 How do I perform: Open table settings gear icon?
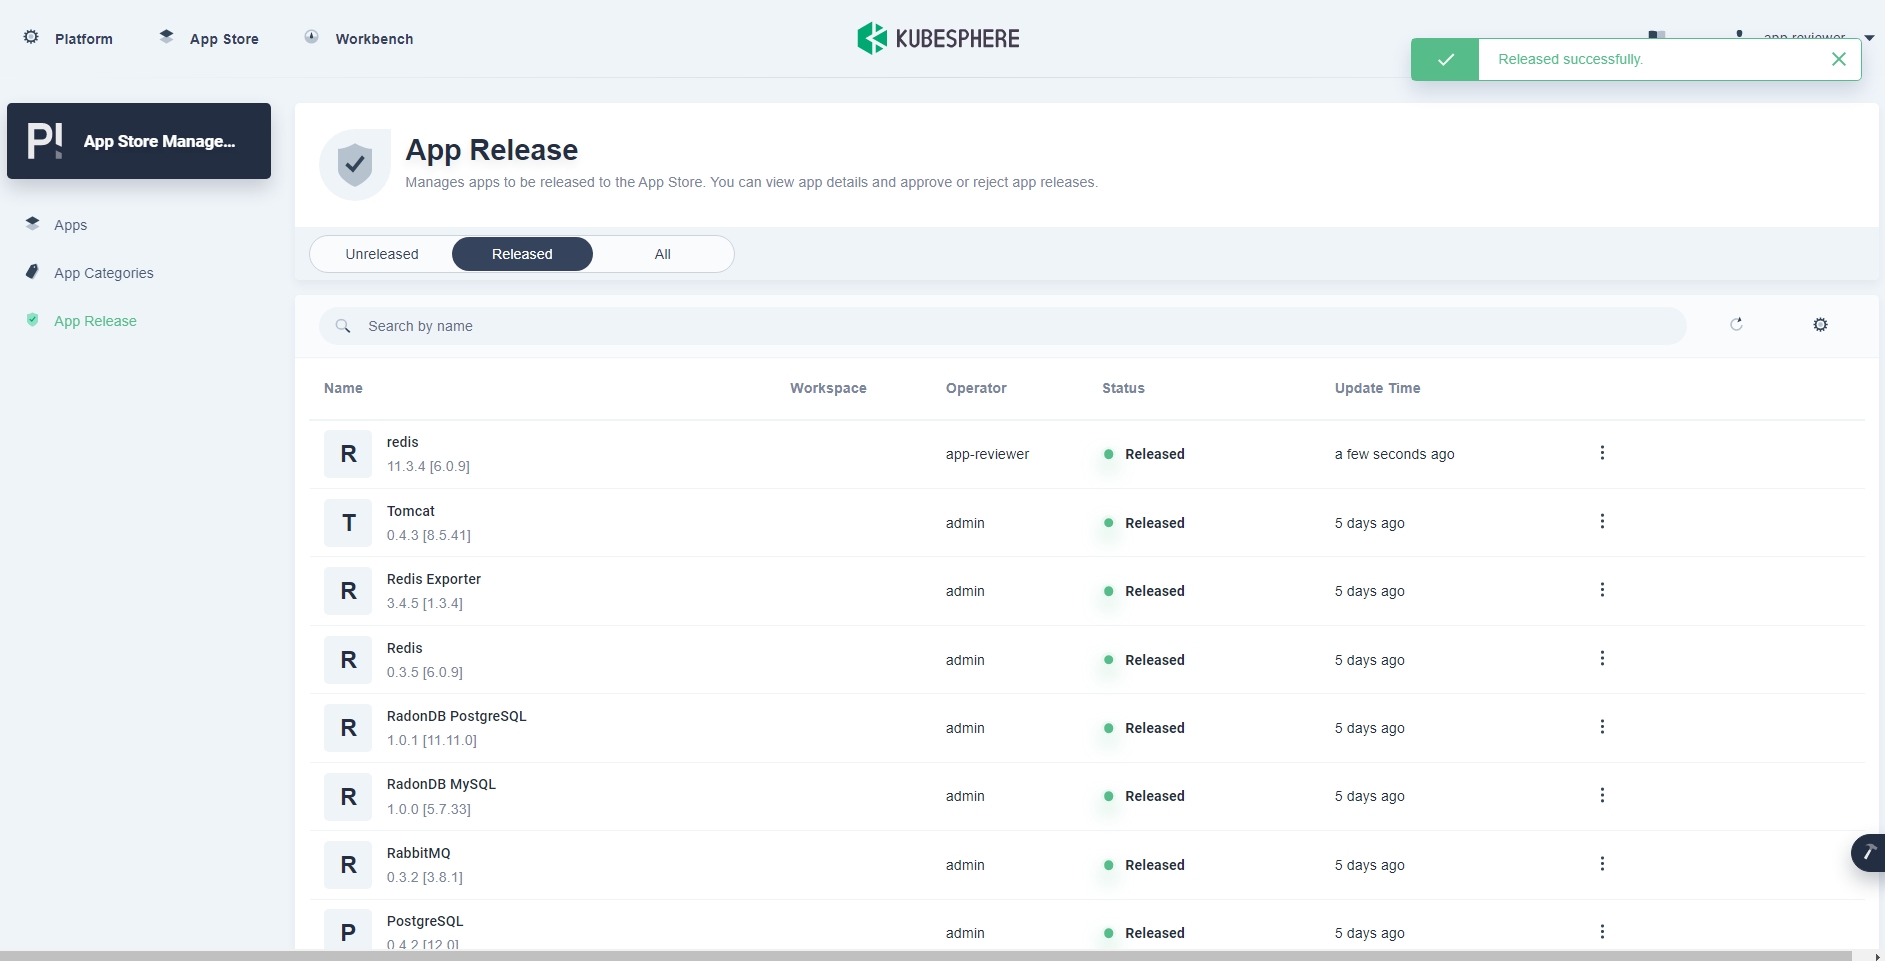click(1820, 325)
